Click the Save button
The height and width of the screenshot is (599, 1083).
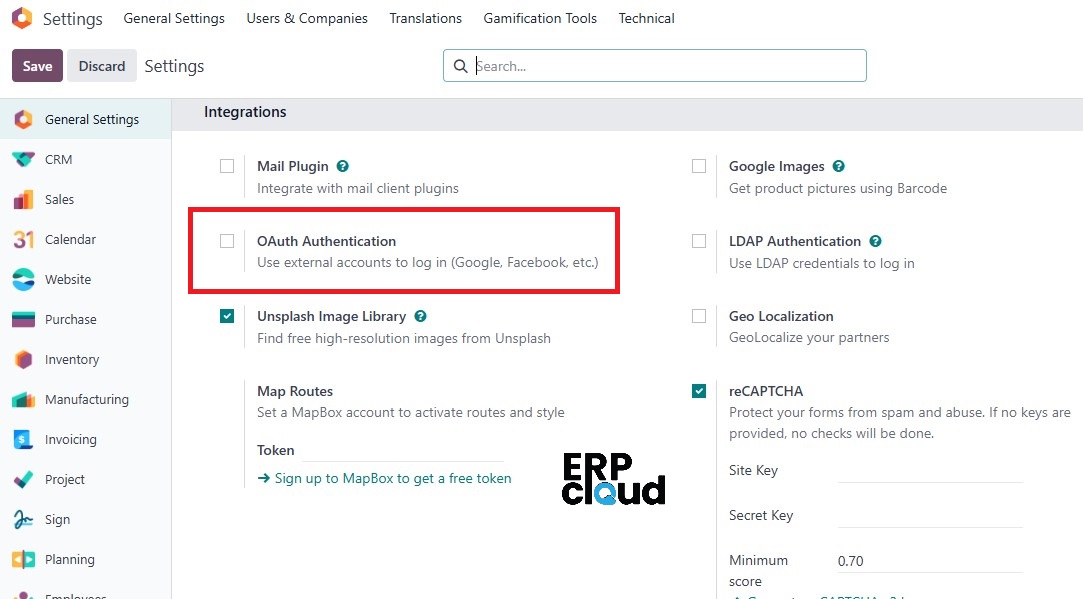(37, 66)
